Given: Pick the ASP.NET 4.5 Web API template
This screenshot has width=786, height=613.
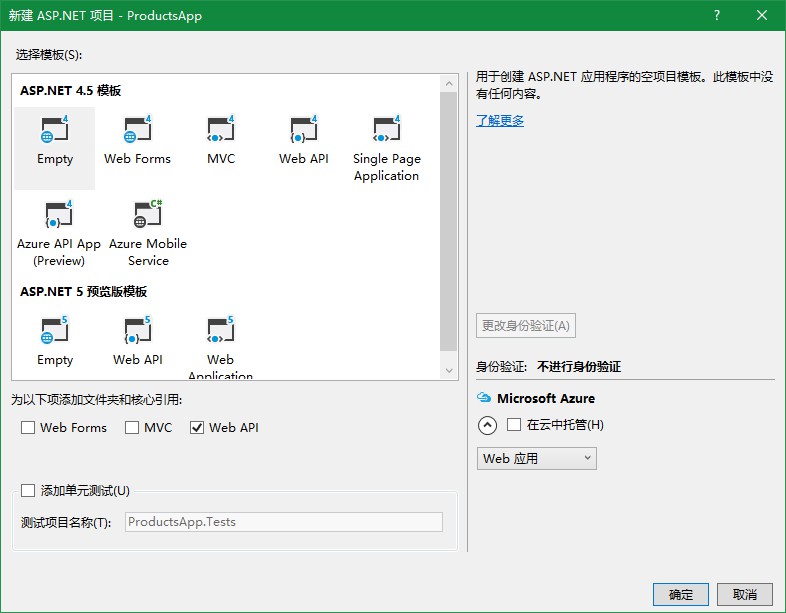Looking at the screenshot, I should coord(303,131).
